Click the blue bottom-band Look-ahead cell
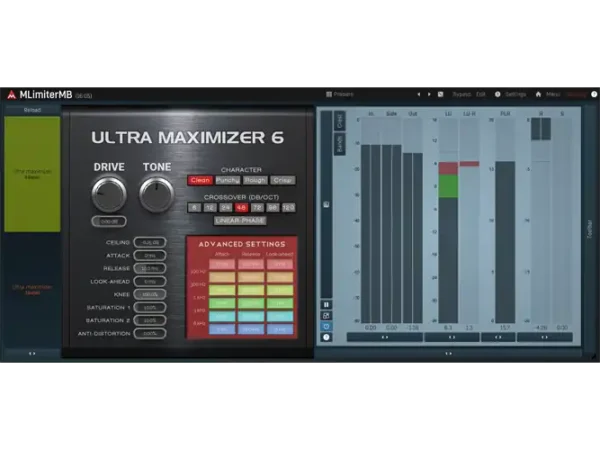The image size is (600, 450). (x=280, y=329)
